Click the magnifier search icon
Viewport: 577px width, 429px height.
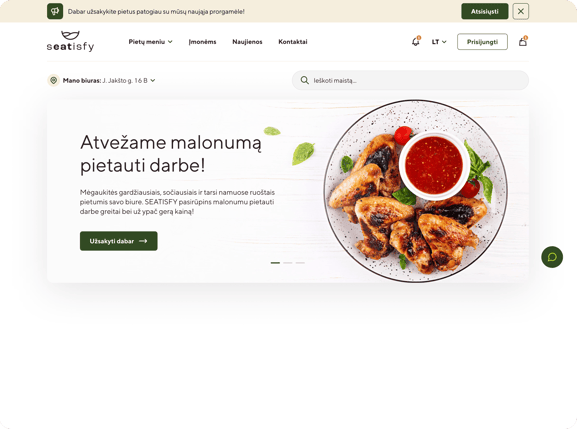click(304, 80)
